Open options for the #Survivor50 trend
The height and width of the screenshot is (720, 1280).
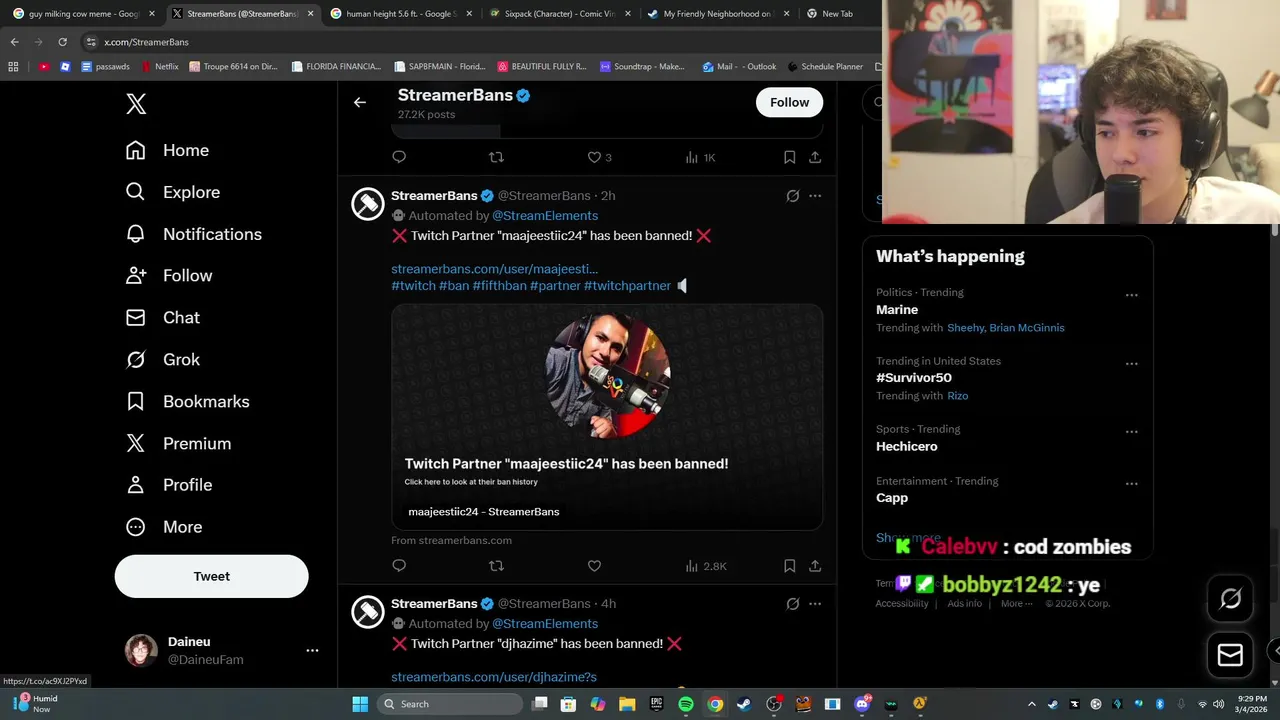tap(1131, 364)
